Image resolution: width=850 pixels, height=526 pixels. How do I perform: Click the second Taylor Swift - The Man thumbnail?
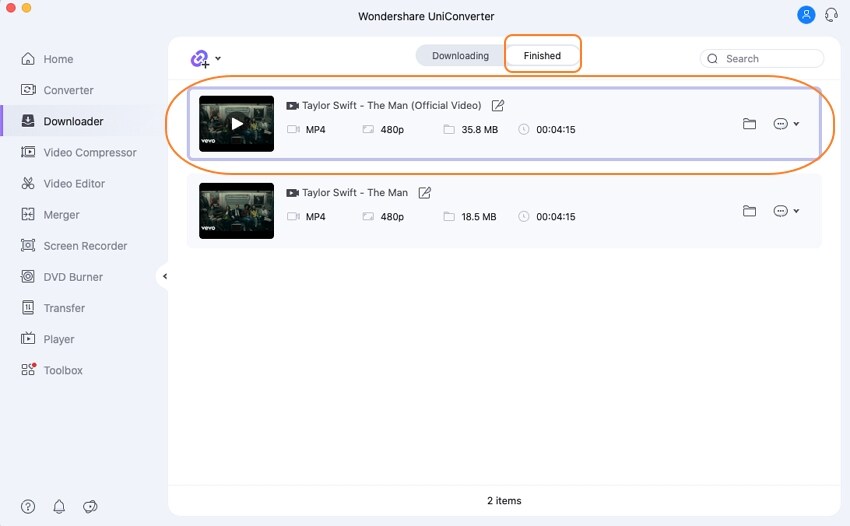click(236, 211)
